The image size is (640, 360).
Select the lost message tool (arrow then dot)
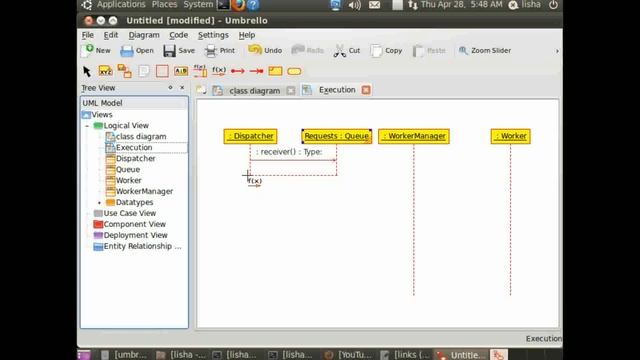coord(257,71)
